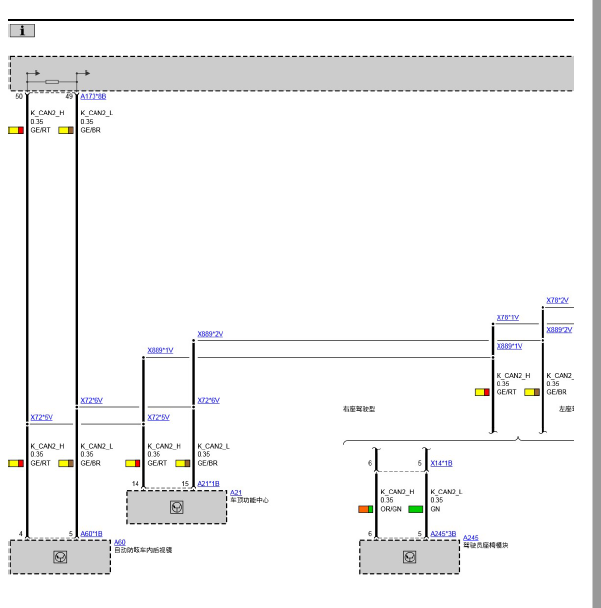Click the info icon button

[22, 31]
